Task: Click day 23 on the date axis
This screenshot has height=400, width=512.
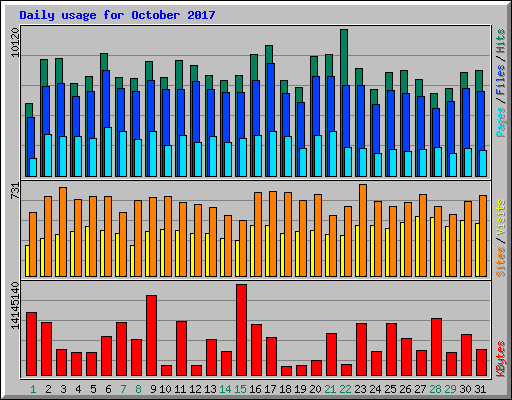Action: coord(360,389)
